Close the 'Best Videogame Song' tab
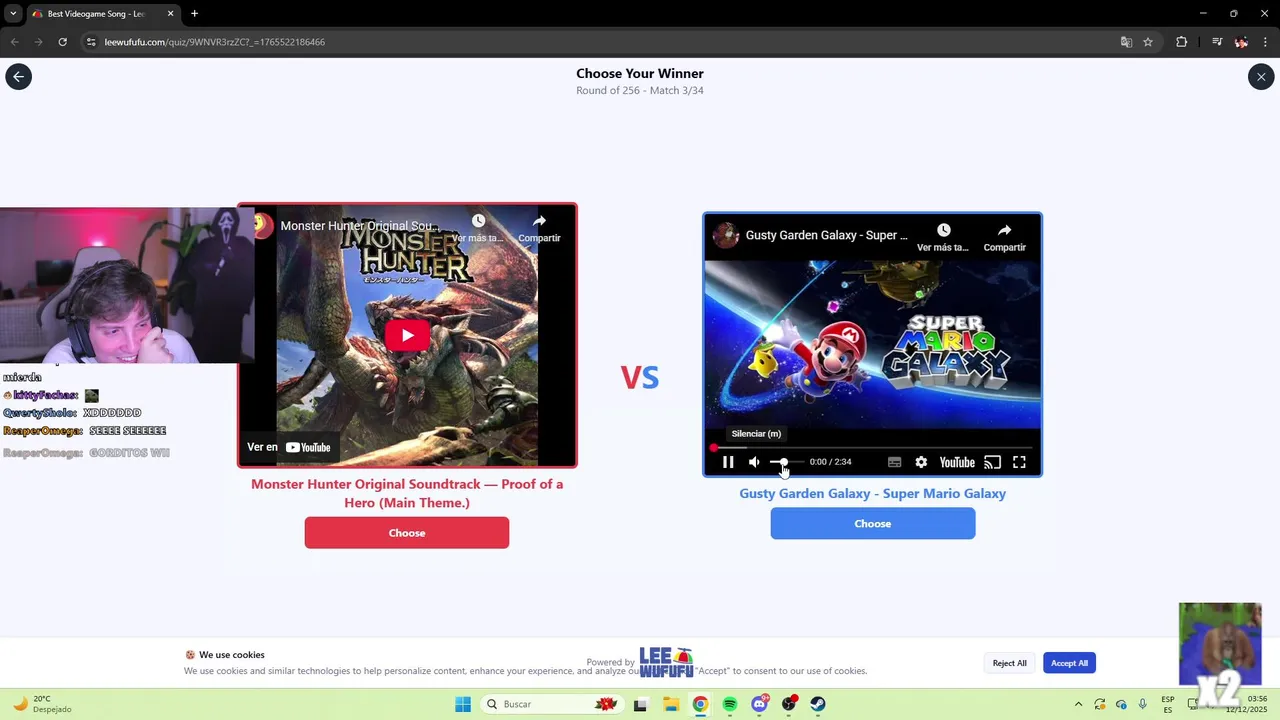Image resolution: width=1280 pixels, height=720 pixels. (x=170, y=14)
